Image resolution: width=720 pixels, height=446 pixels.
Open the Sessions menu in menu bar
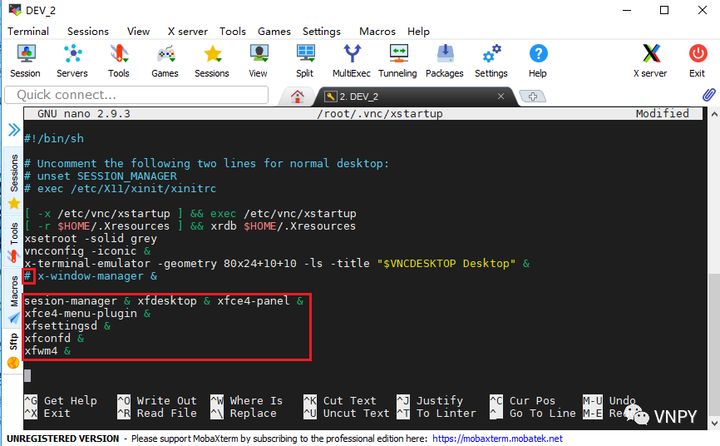pos(88,31)
